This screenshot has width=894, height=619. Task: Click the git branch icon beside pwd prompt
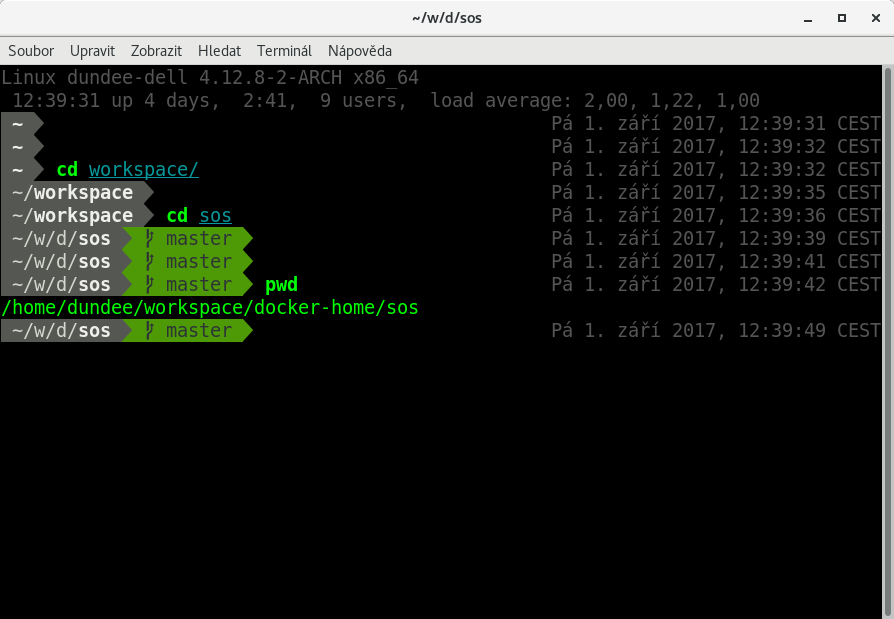click(150, 284)
